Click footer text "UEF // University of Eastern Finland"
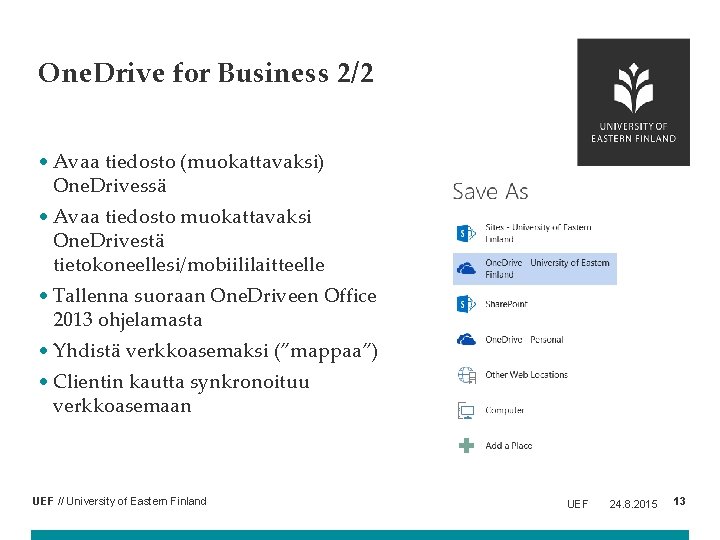720x540 pixels. click(x=119, y=501)
